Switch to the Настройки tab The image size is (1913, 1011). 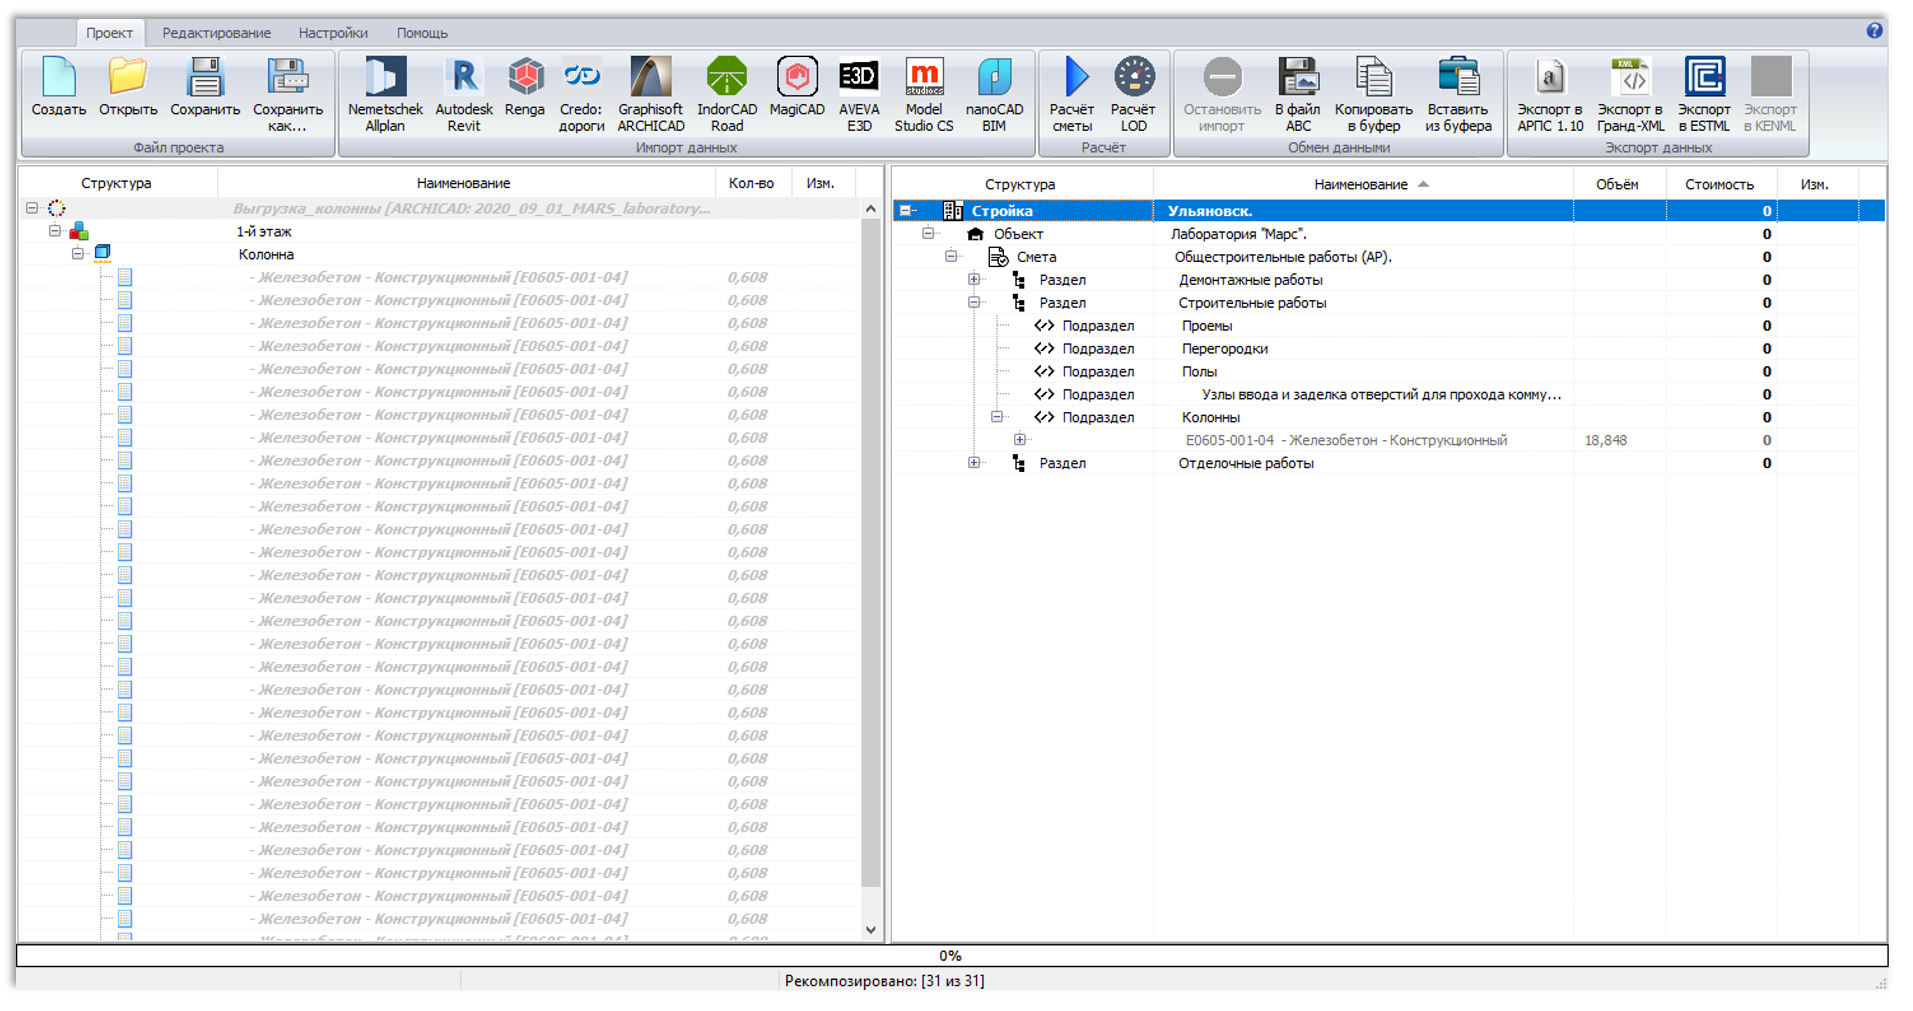point(333,33)
